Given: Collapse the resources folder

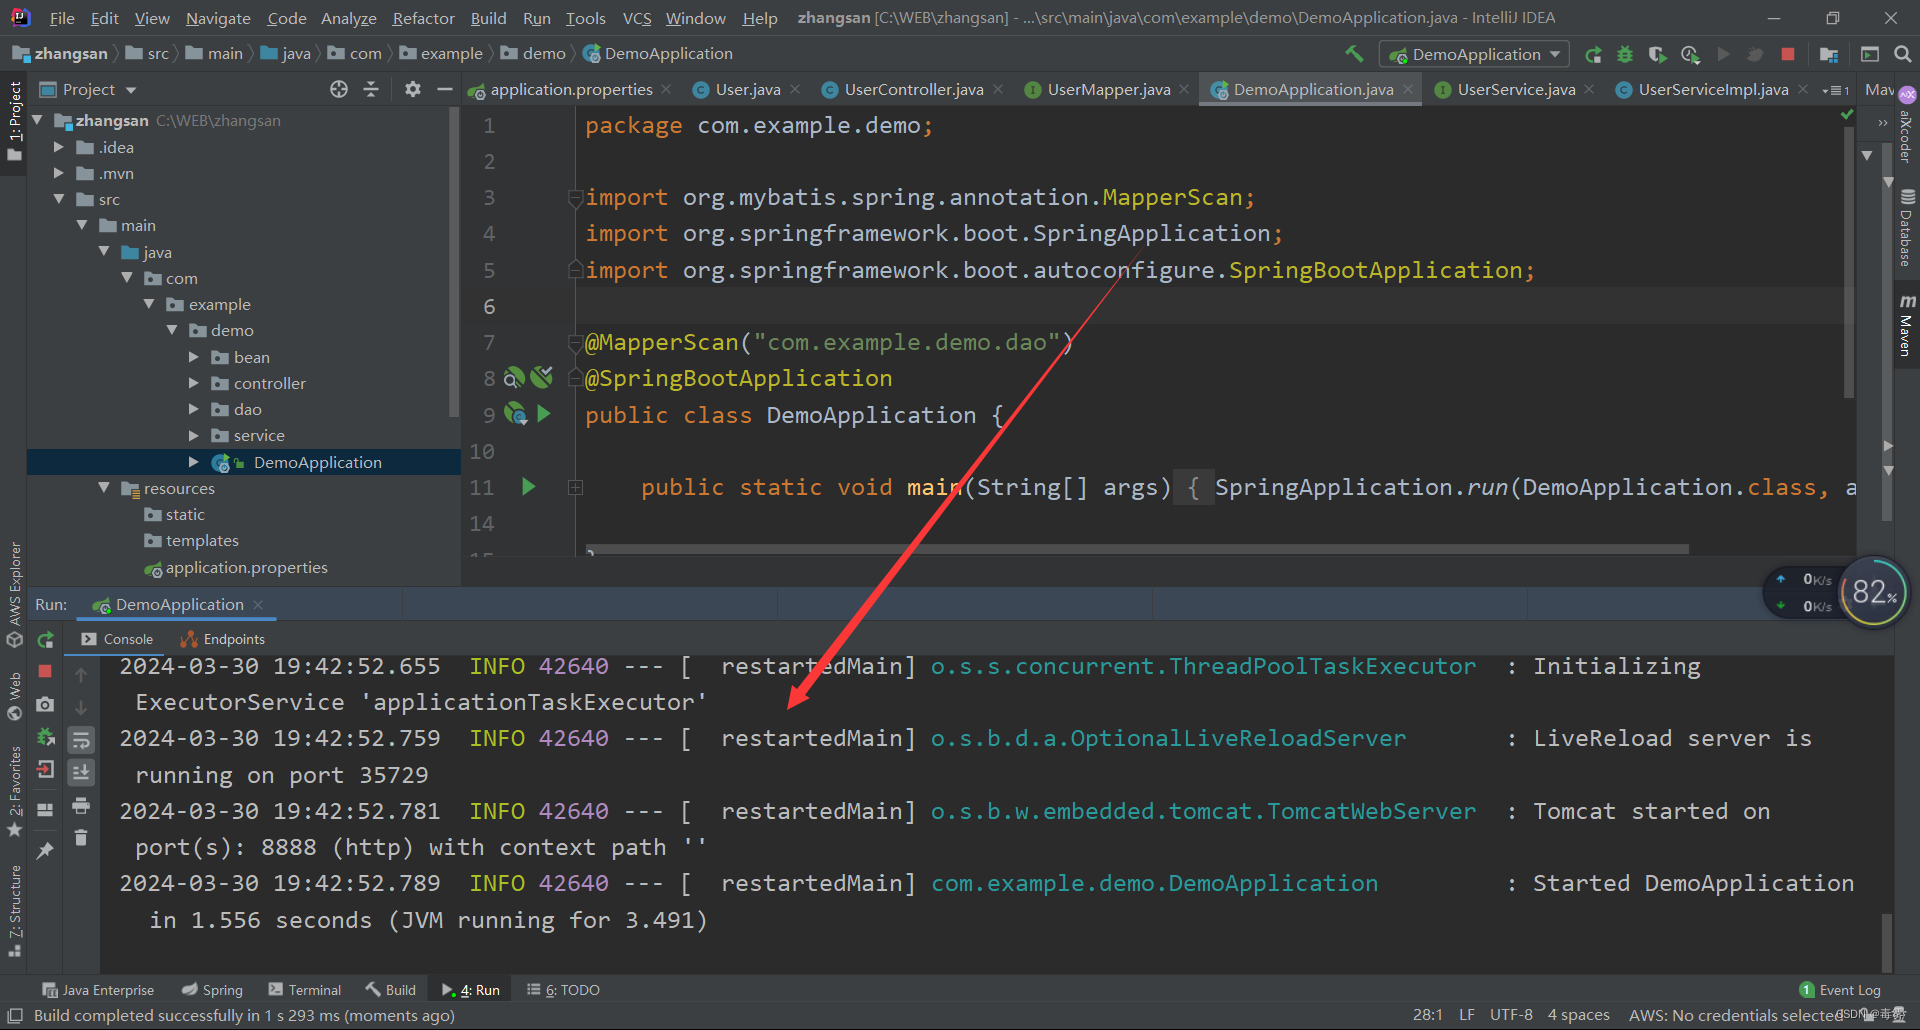Looking at the screenshot, I should 104,488.
